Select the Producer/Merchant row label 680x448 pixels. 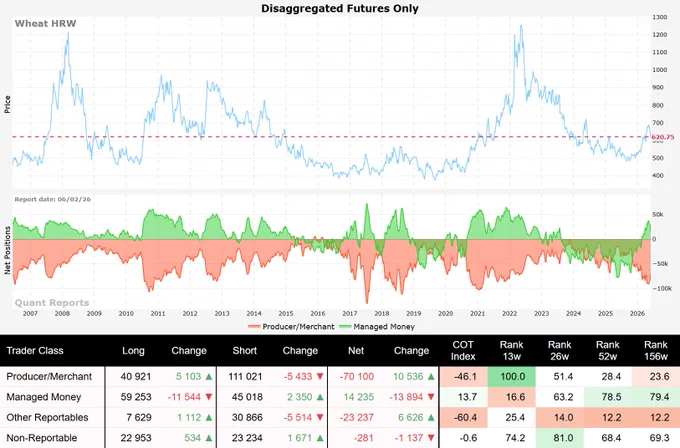[x=49, y=376]
